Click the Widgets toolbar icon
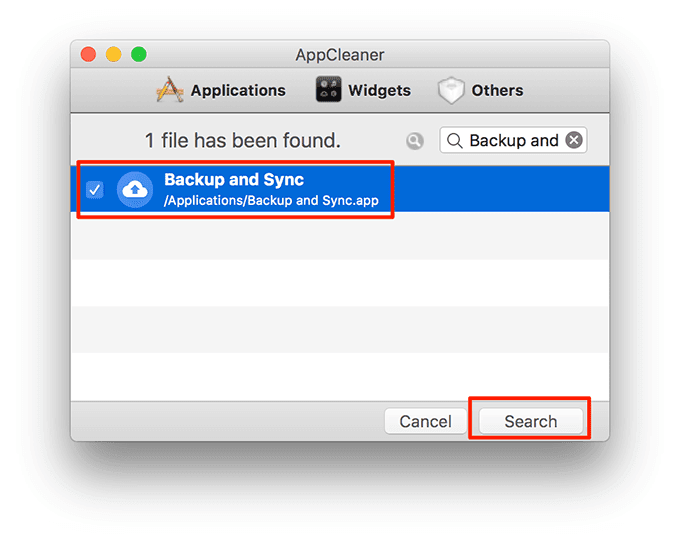The width and height of the screenshot is (680, 542). click(329, 90)
